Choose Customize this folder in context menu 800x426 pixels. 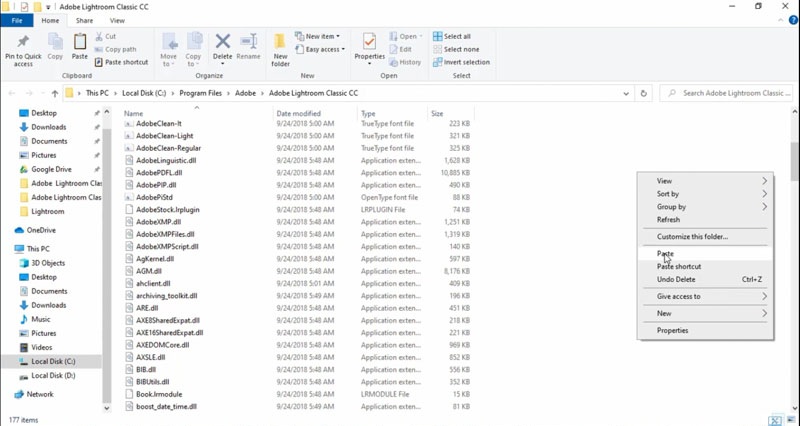pyautogui.click(x=706, y=237)
